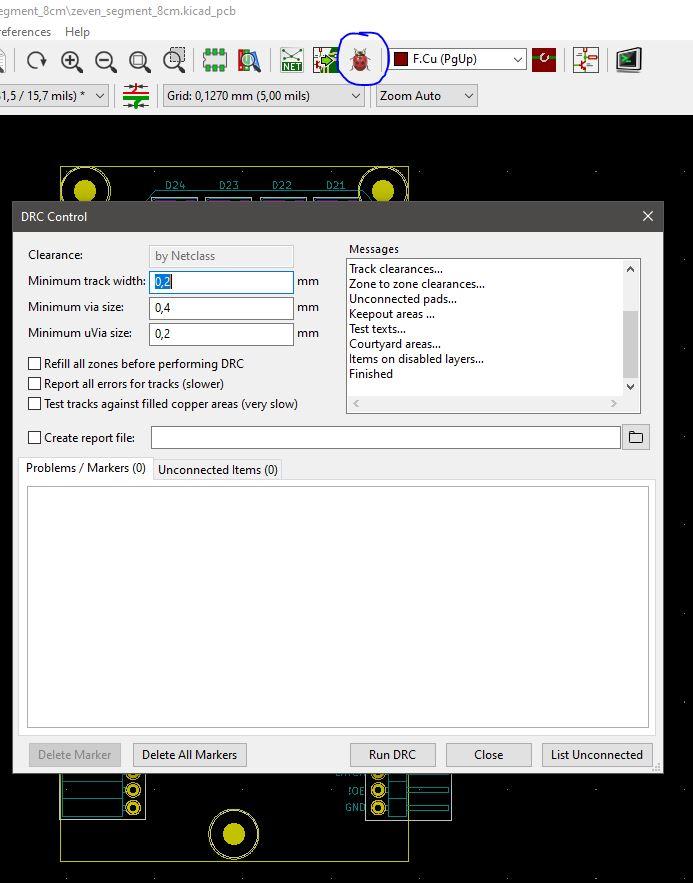Open the schematic editor (Eeschema) icon
The width and height of the screenshot is (693, 883).
pos(586,59)
